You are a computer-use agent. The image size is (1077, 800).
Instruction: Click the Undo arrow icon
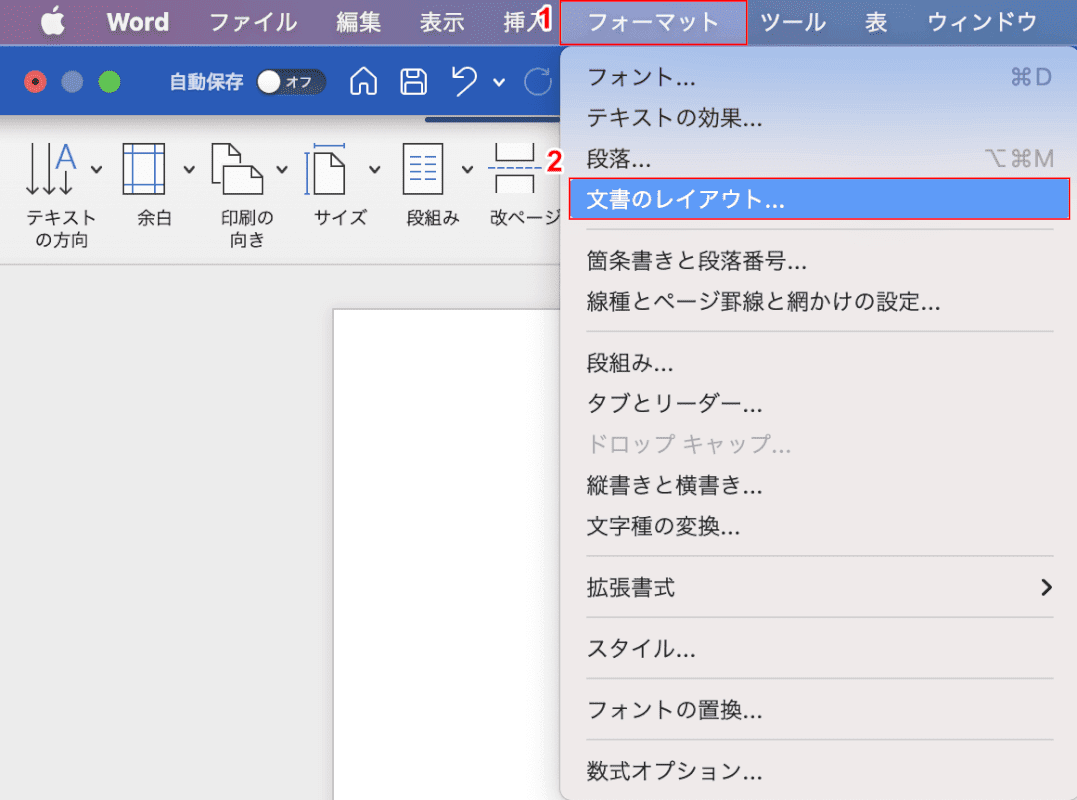(x=464, y=81)
